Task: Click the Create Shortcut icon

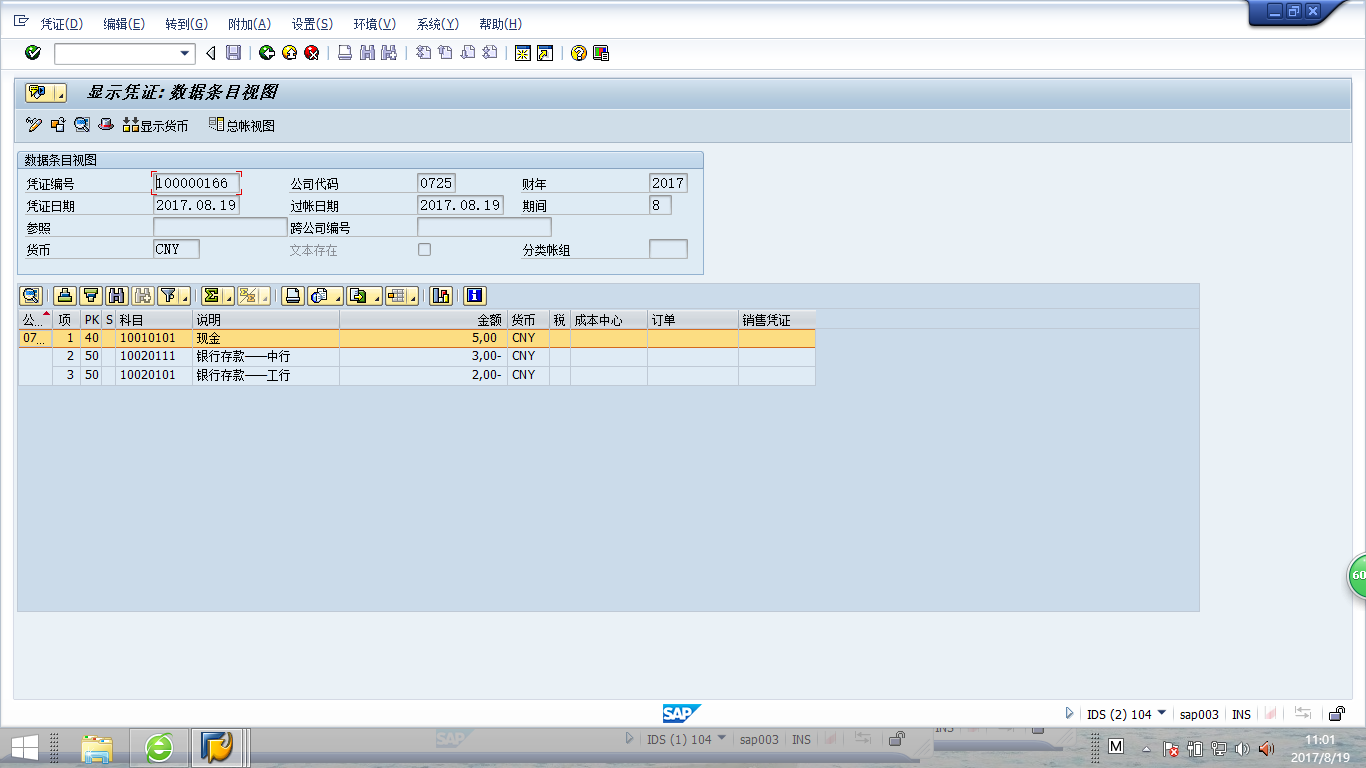Action: pyautogui.click(x=544, y=53)
